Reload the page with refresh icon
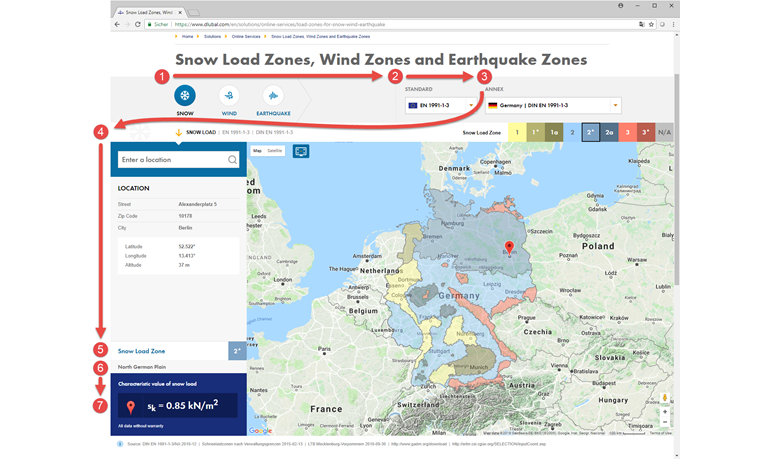The height and width of the screenshot is (459, 760). pyautogui.click(x=138, y=24)
